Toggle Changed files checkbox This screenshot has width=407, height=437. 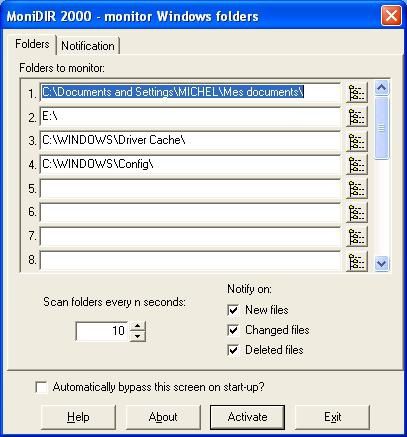[x=233, y=330]
